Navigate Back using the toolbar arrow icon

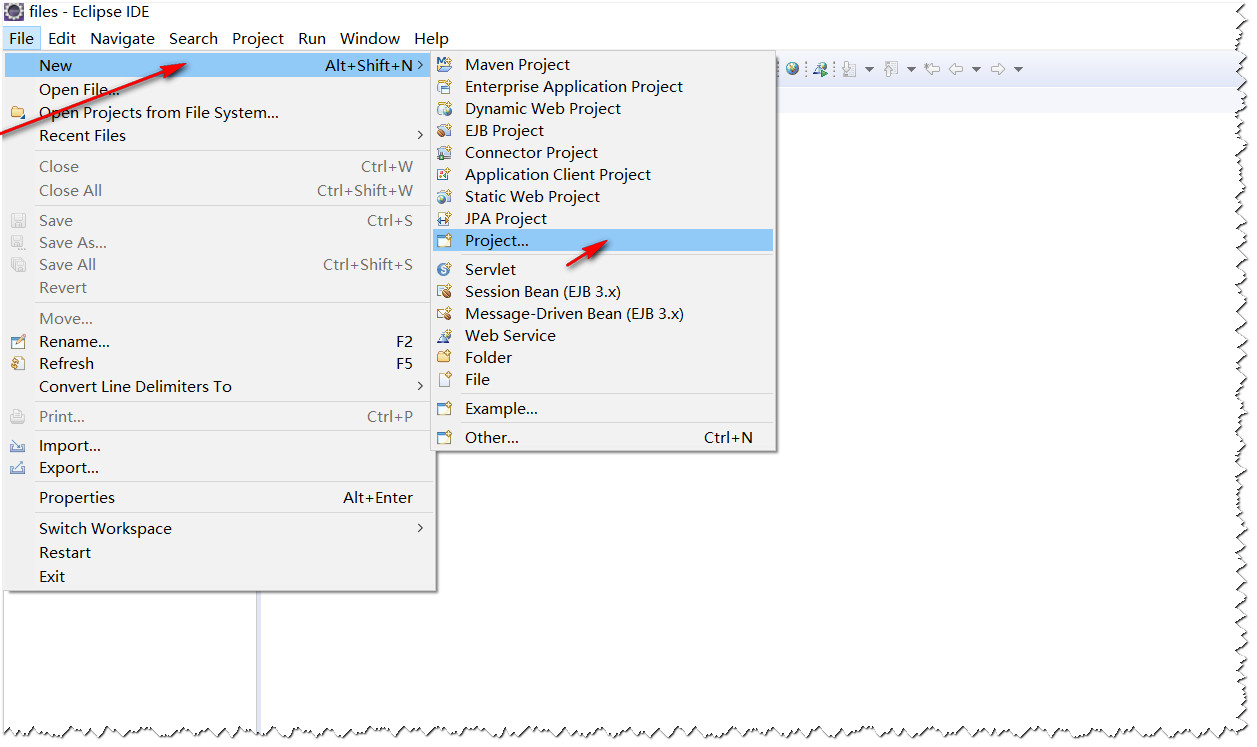point(956,68)
